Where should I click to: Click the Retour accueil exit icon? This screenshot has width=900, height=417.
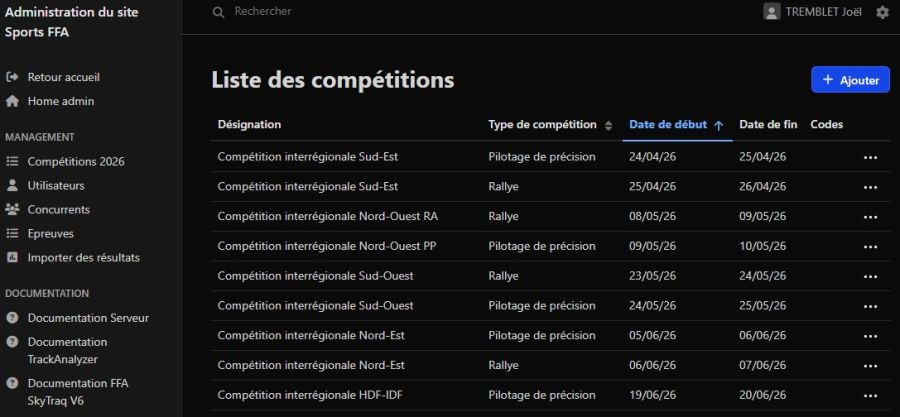(x=12, y=77)
